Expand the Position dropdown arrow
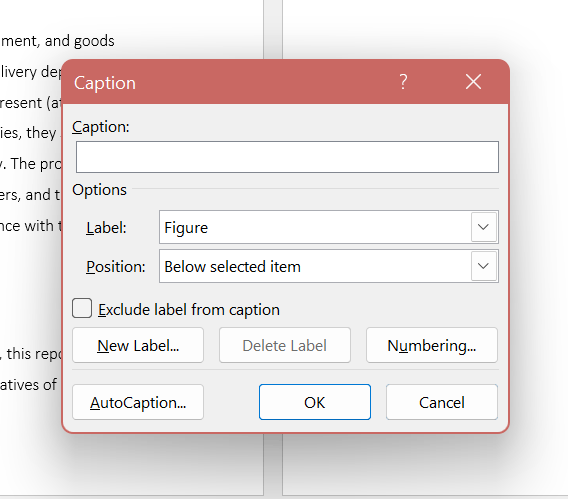Screen dimensions: 568x499 [x=484, y=266]
